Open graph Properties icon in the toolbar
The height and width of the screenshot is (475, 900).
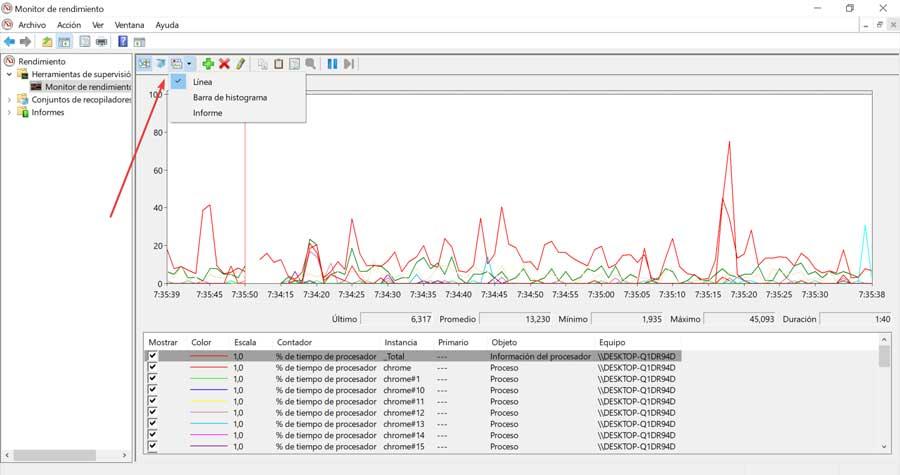294,64
